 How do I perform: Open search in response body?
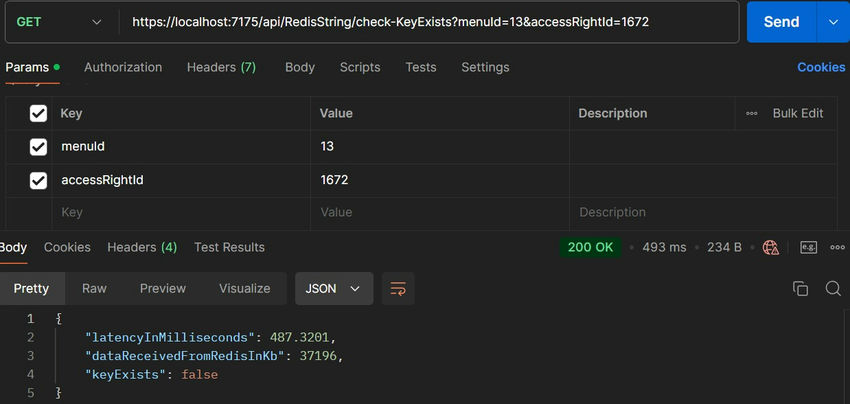coord(833,288)
